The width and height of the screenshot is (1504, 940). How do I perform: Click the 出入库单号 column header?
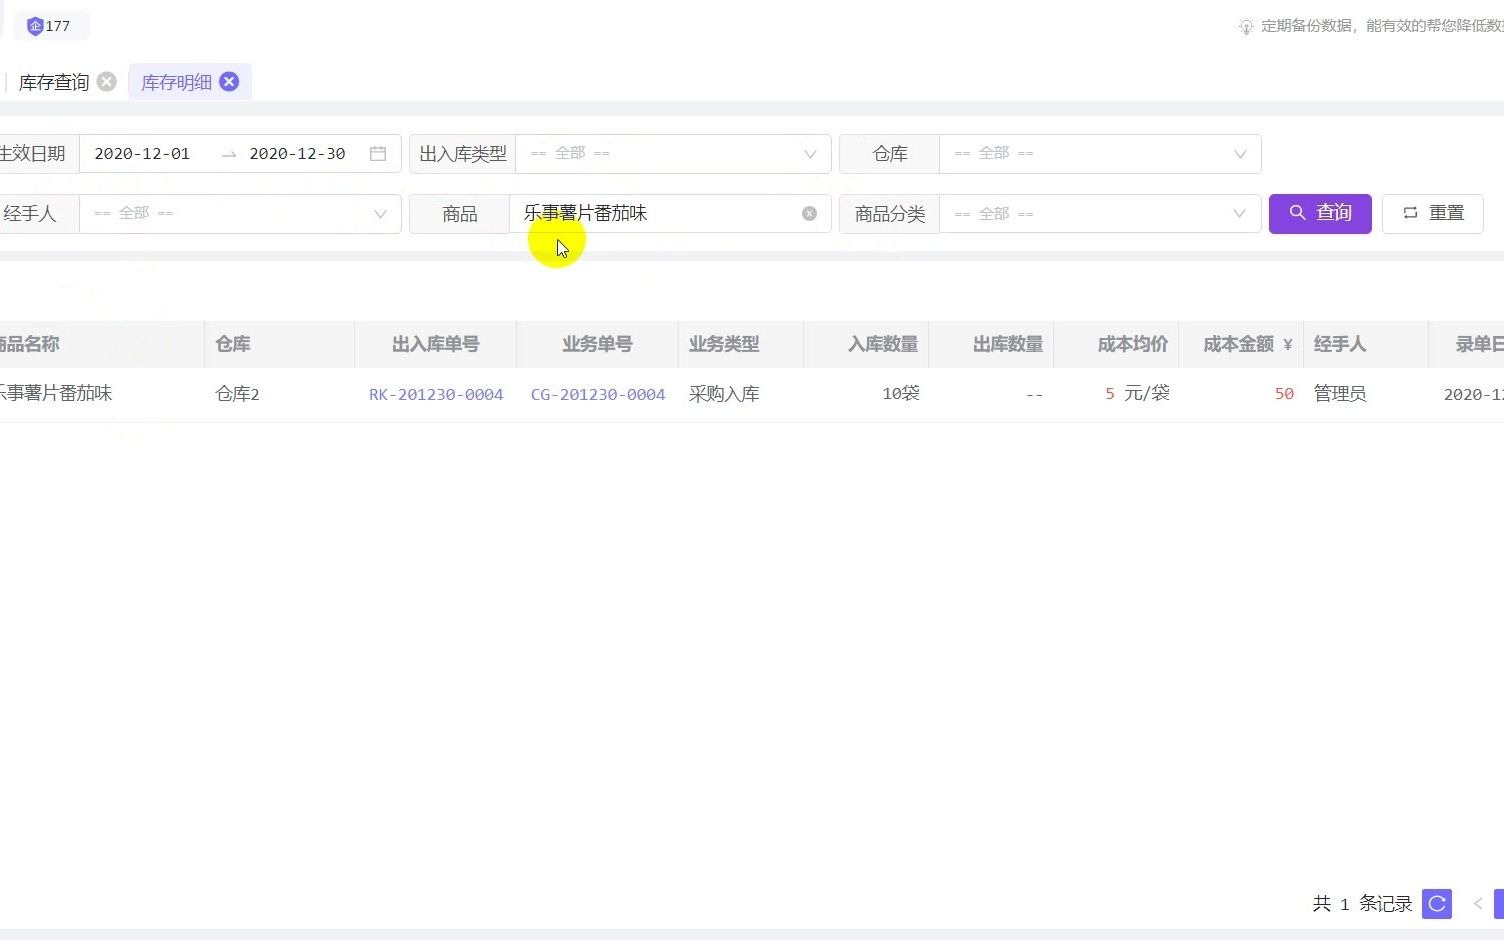pyautogui.click(x=435, y=344)
